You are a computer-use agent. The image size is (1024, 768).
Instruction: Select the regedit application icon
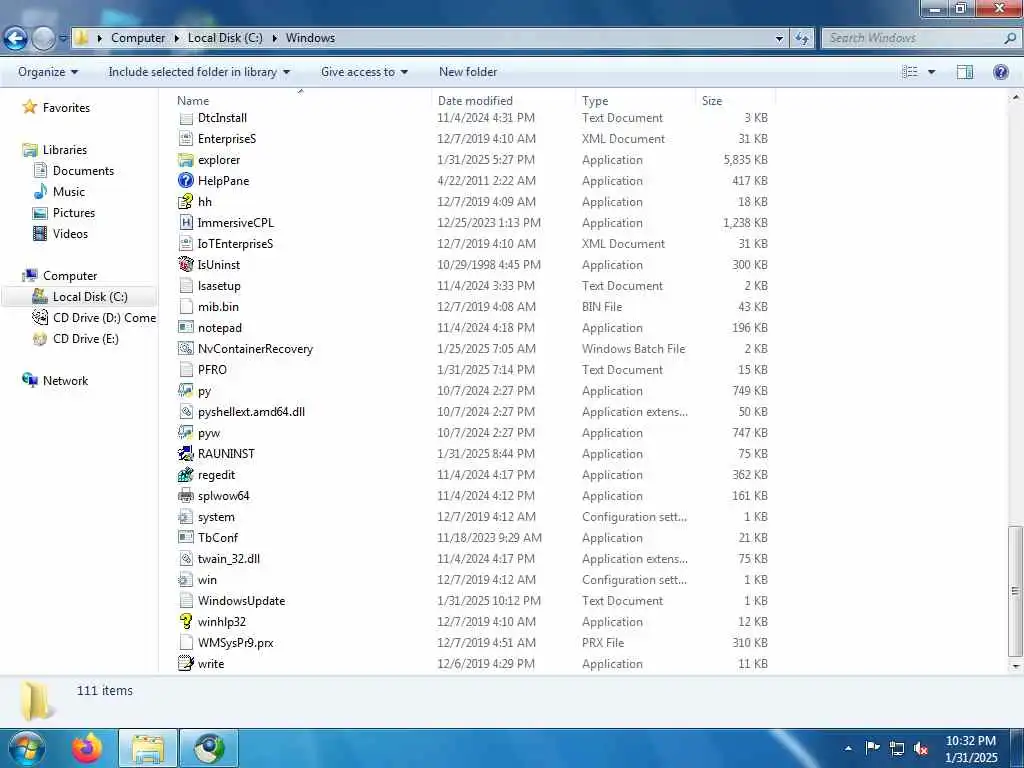(x=186, y=475)
